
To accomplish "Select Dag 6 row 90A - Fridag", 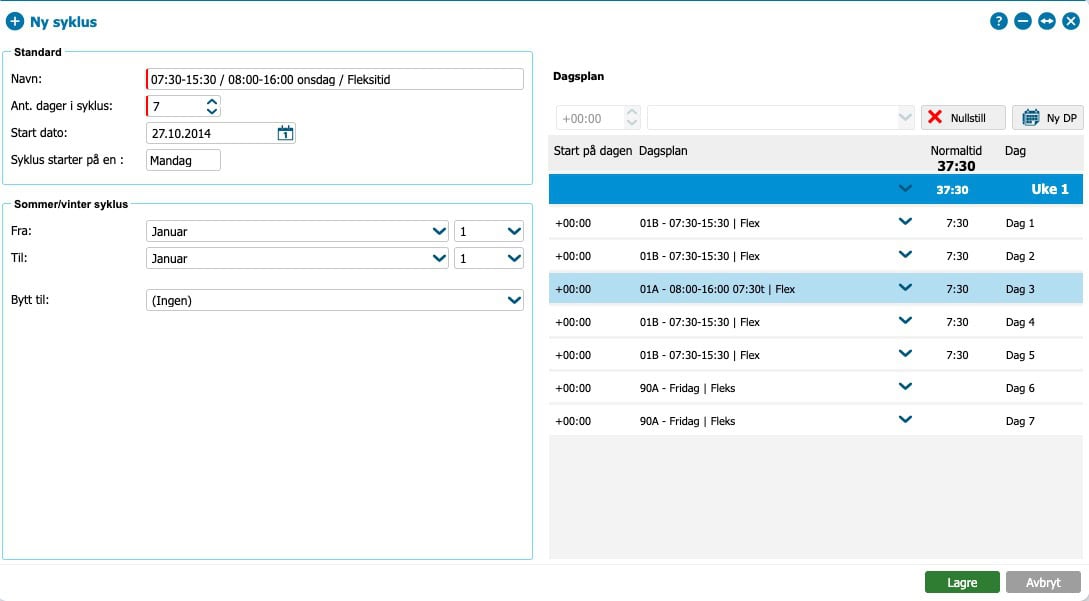I will [815, 388].
